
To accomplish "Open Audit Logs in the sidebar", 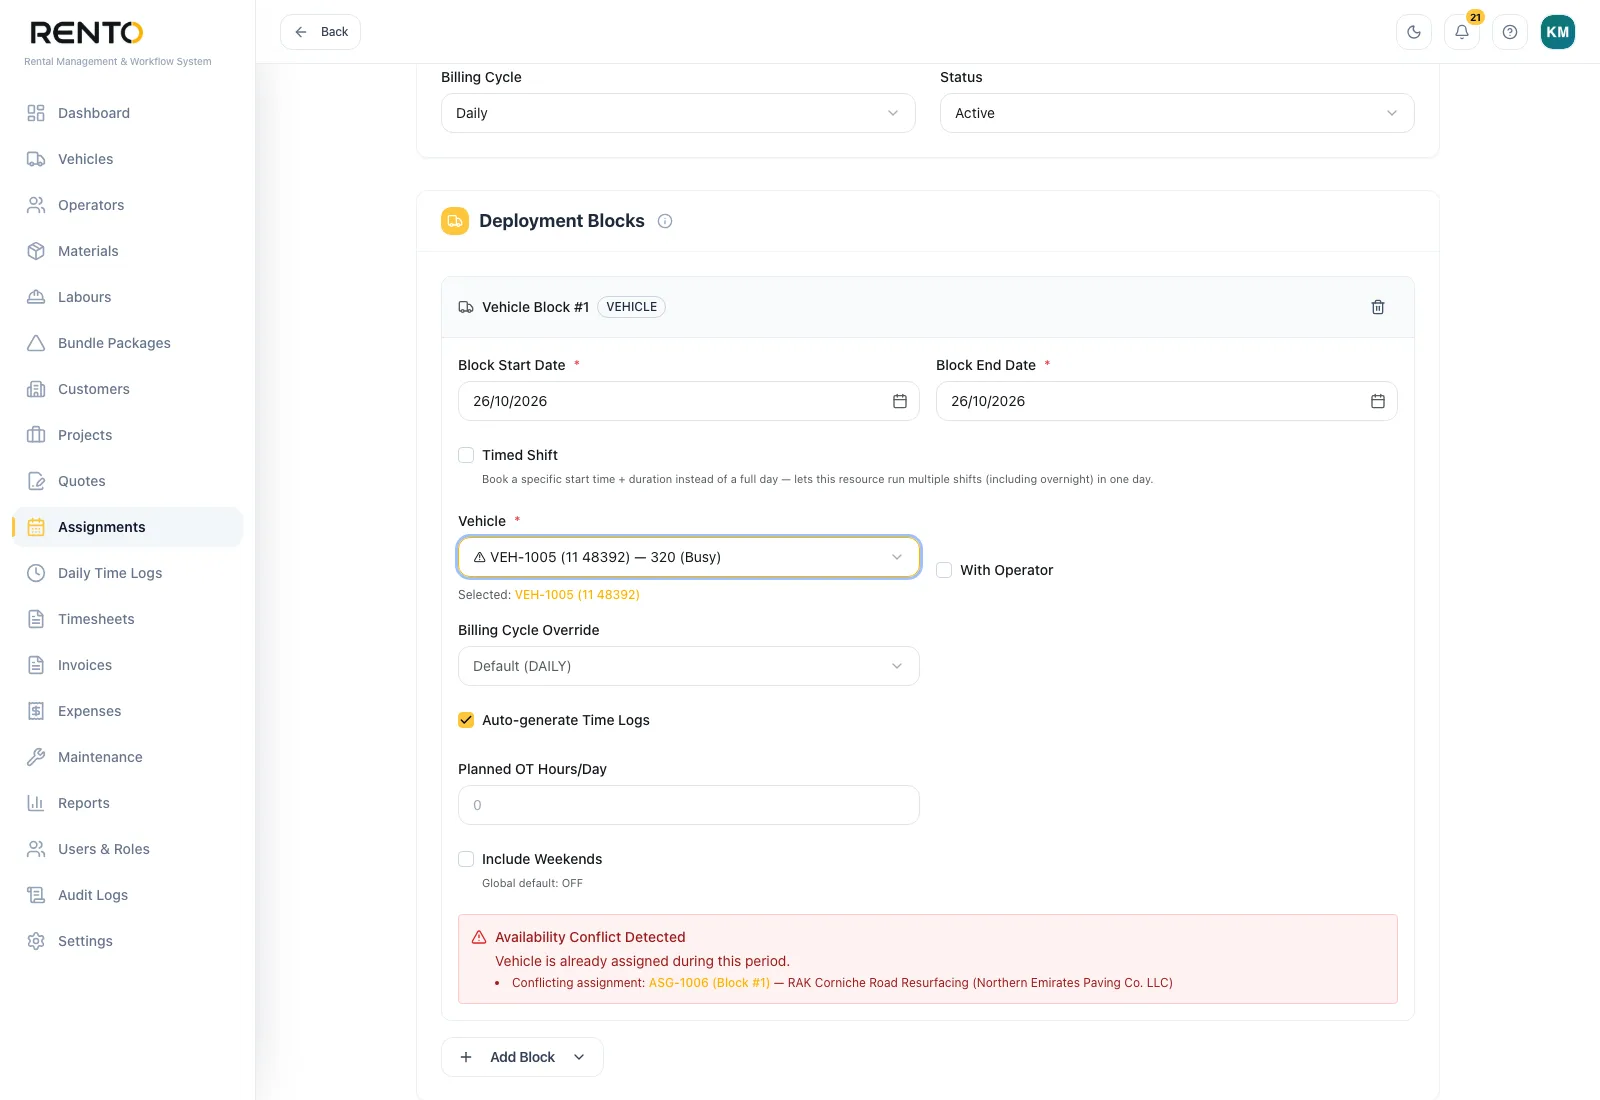I will [x=127, y=895].
